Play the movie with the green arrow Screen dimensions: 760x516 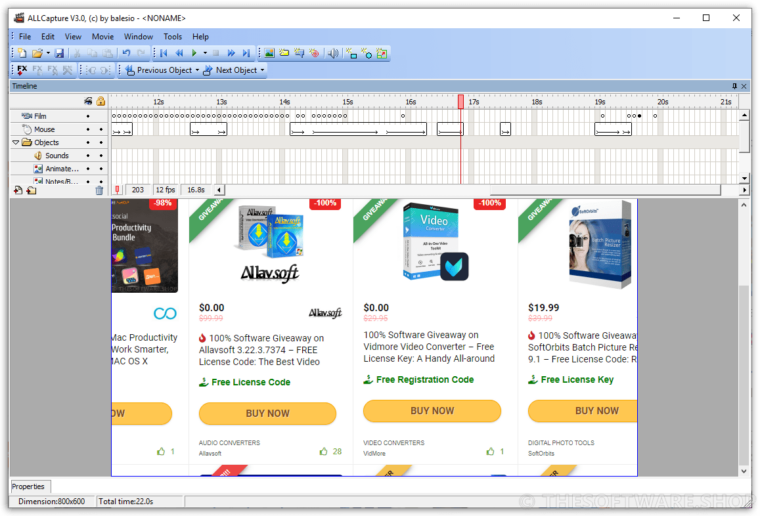point(194,53)
